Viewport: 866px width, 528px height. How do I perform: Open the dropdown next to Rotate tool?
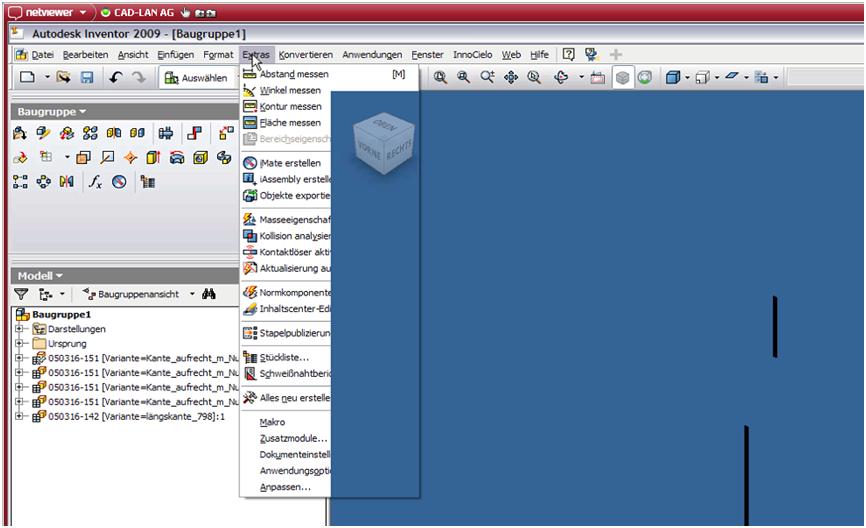click(x=581, y=77)
